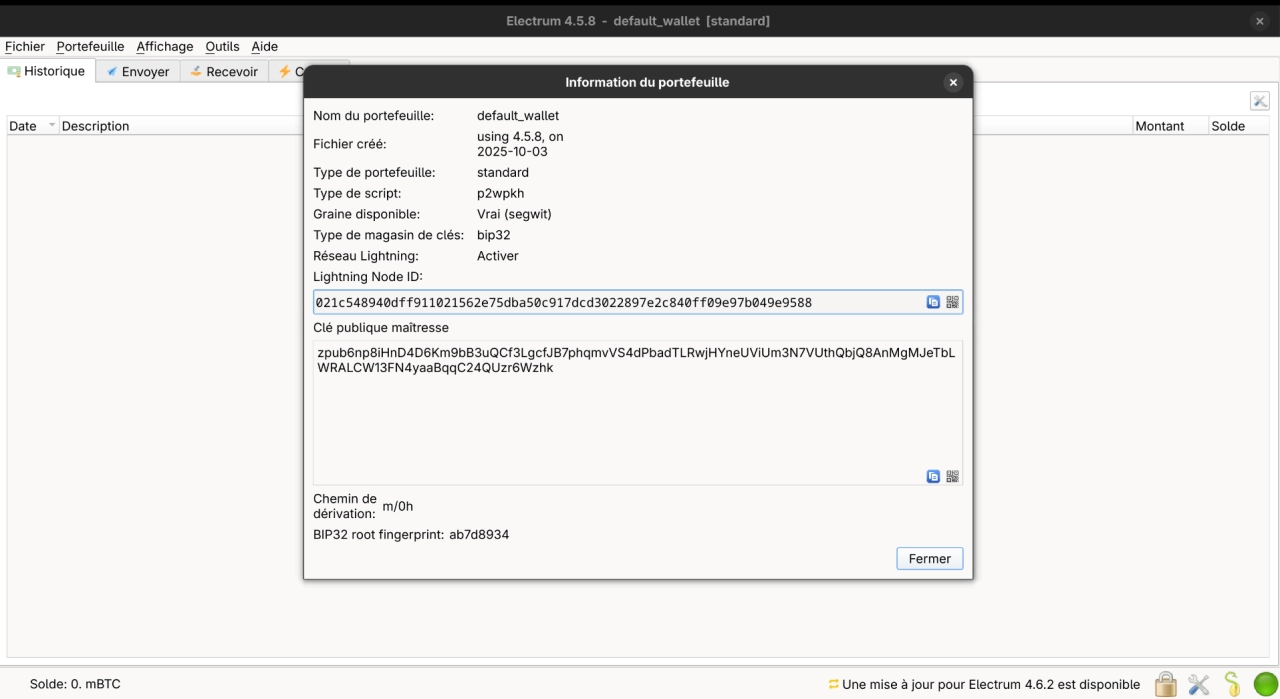Click the Activer Lightning network value
This screenshot has height=699, width=1280.
498,256
